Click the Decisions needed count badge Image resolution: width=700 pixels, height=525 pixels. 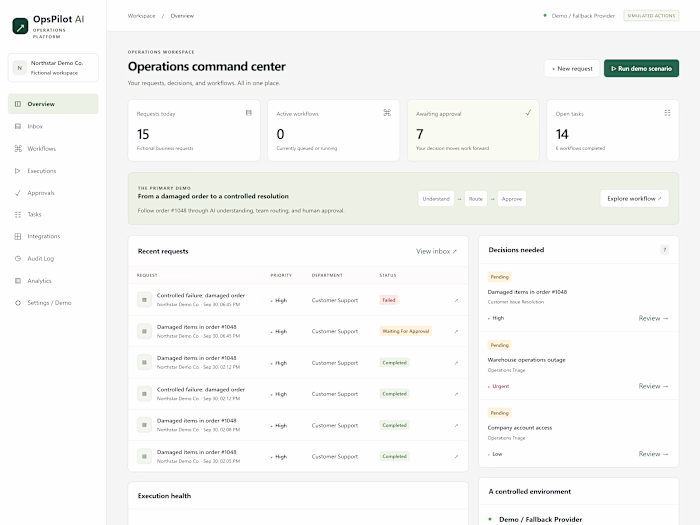(x=664, y=250)
